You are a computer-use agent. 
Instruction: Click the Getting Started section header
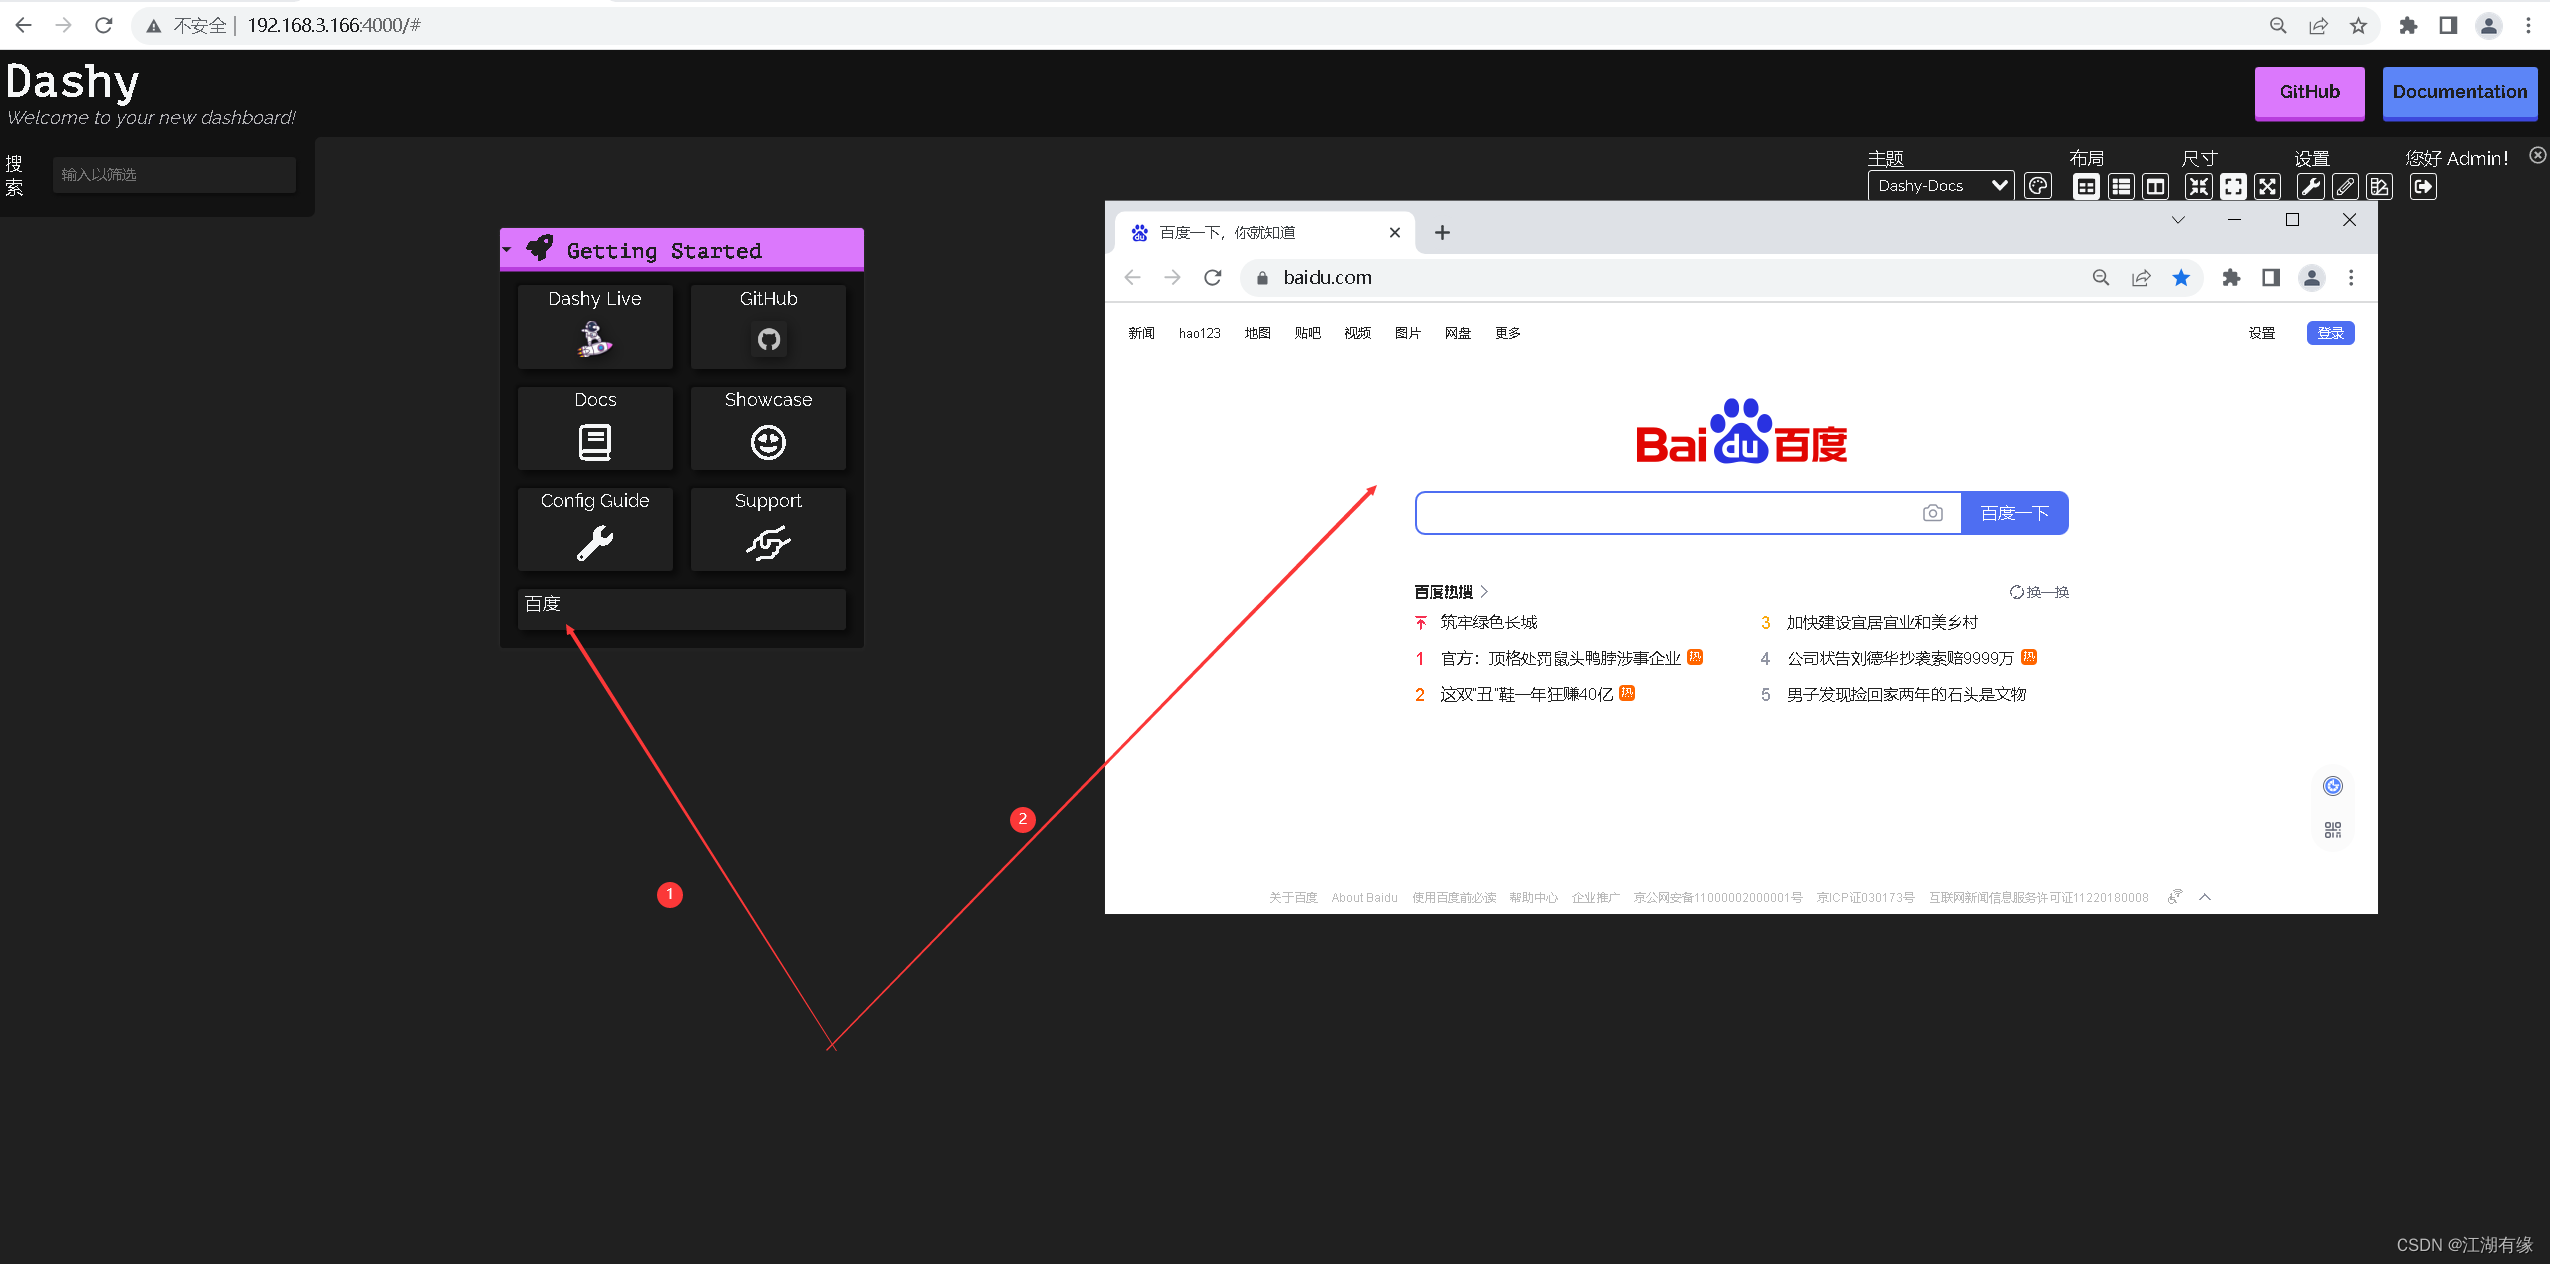point(680,249)
